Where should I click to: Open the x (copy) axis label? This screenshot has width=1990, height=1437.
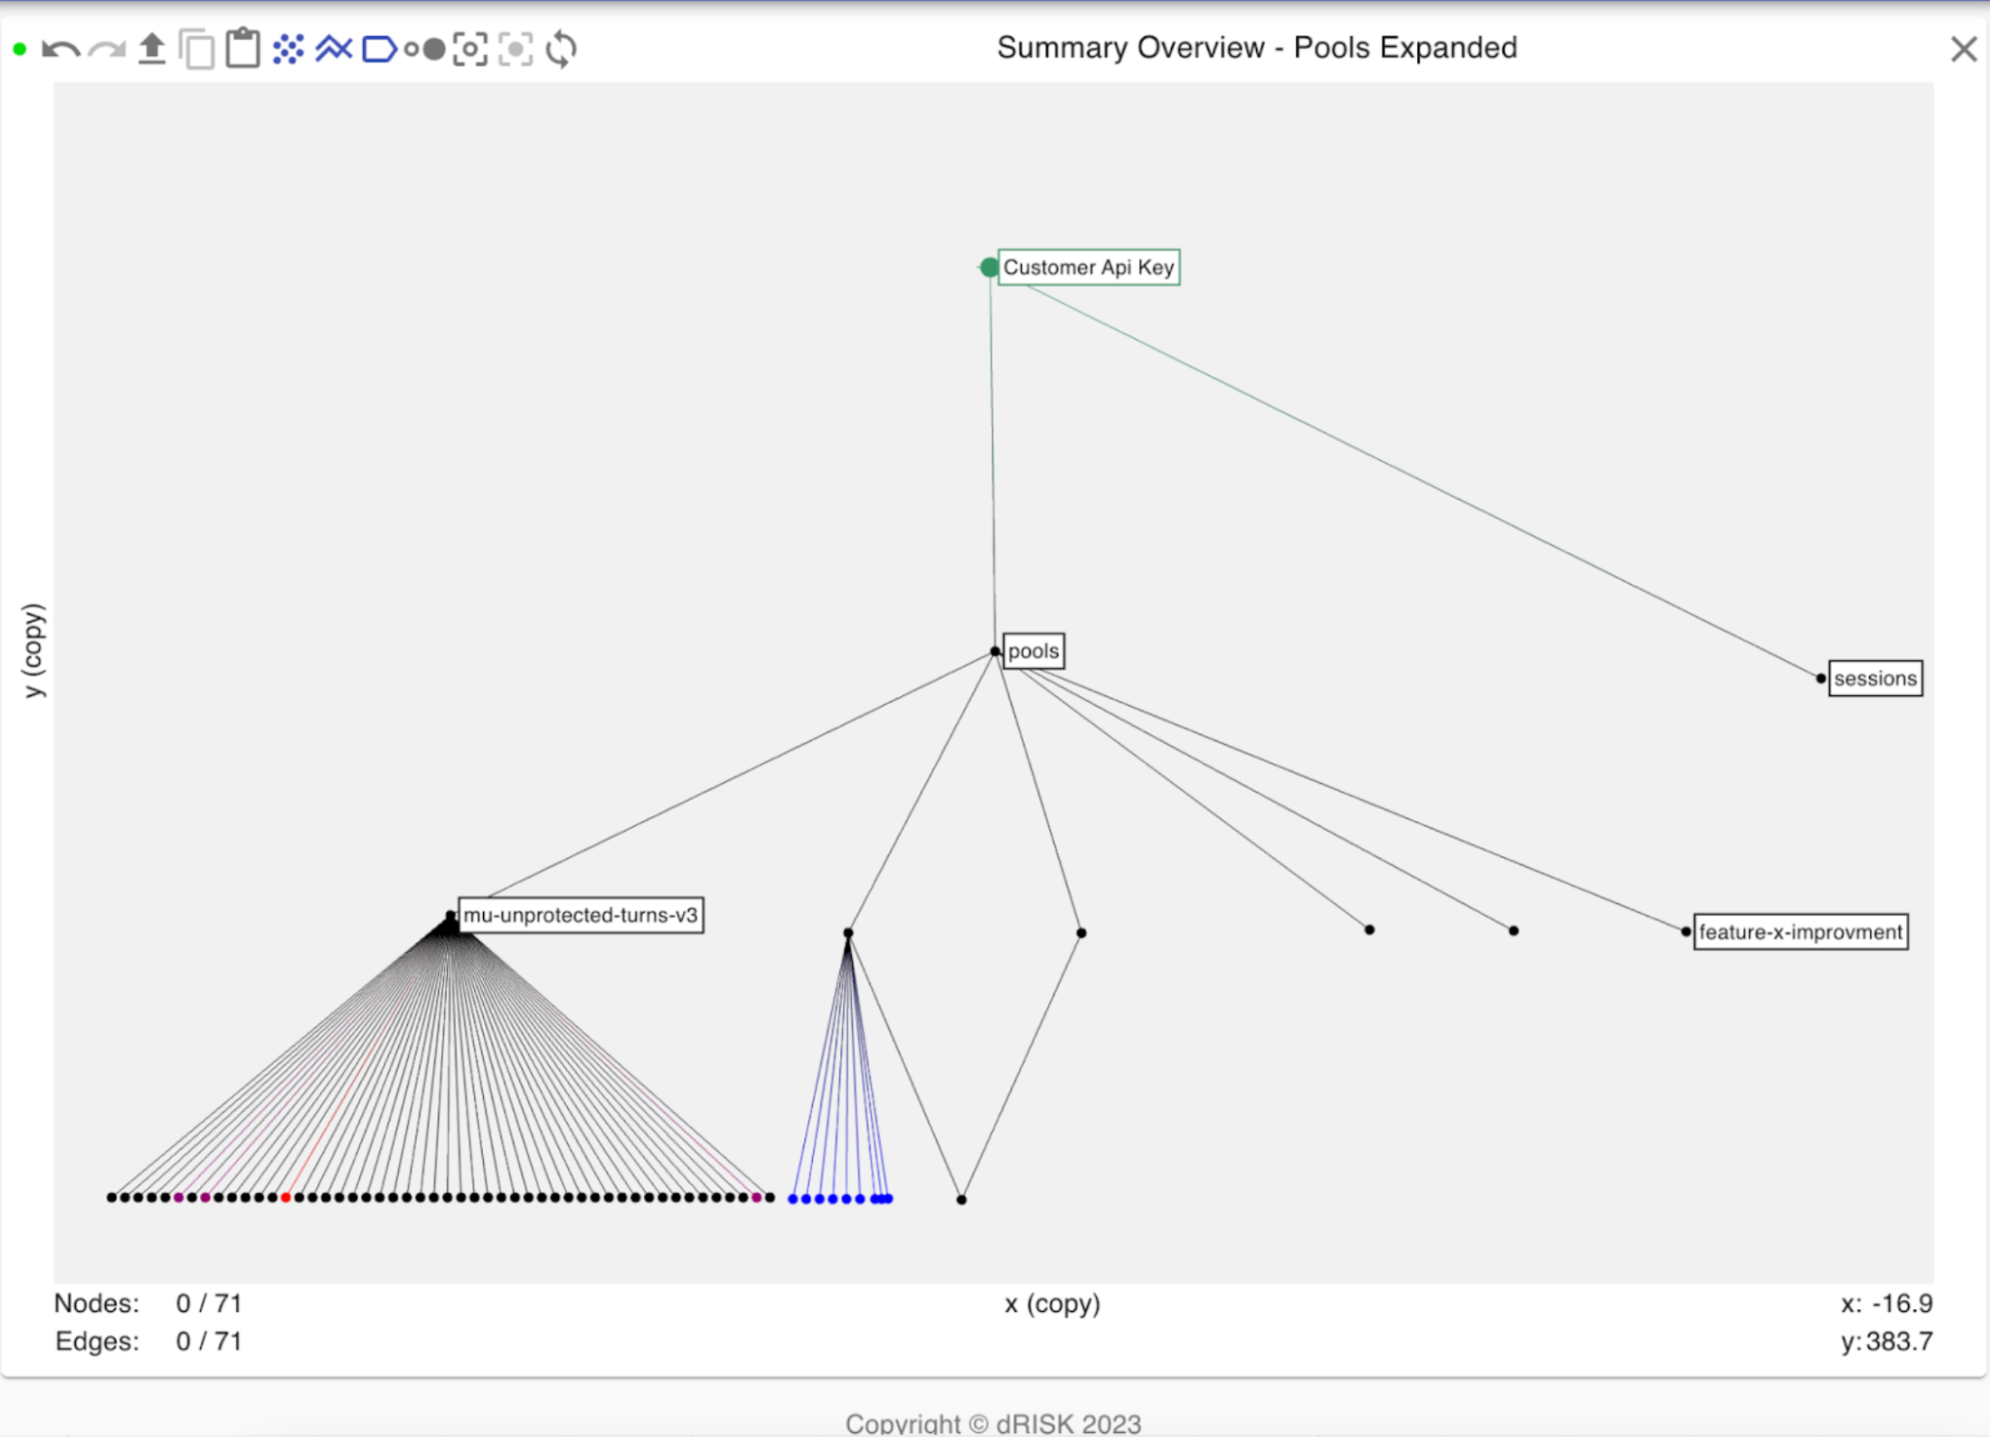click(x=1052, y=1304)
